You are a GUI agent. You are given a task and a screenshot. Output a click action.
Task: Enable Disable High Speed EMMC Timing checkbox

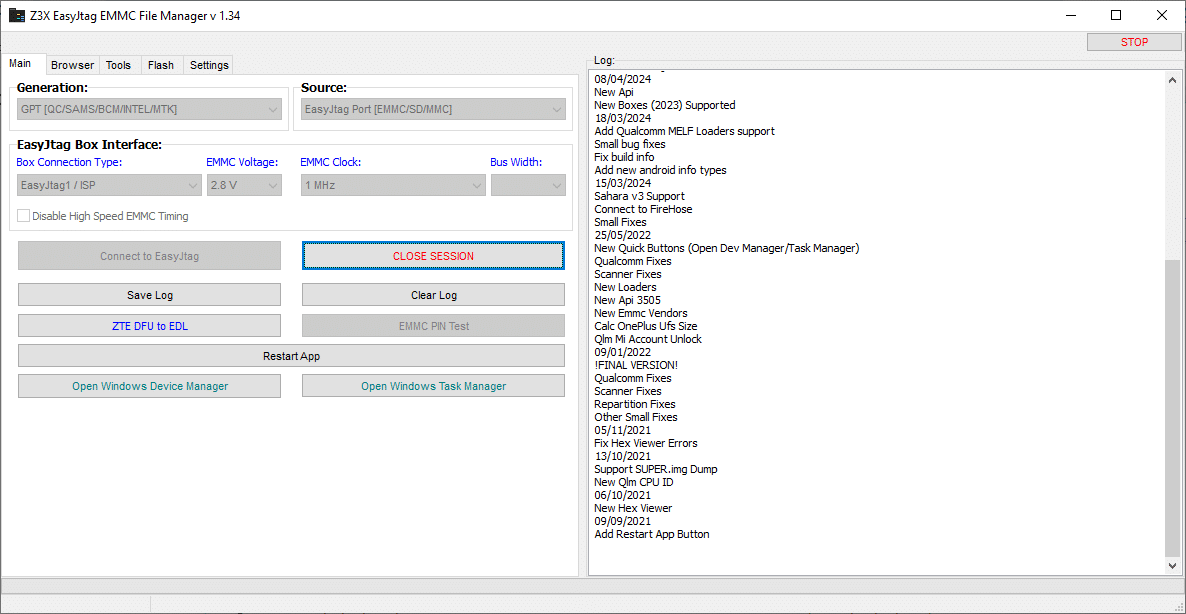point(24,216)
